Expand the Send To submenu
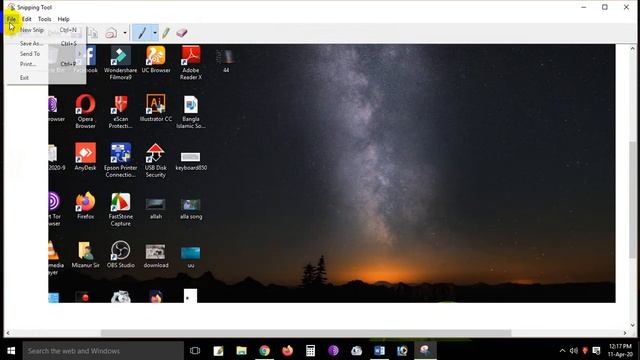Screen dimensions: 640x360 coord(46,54)
